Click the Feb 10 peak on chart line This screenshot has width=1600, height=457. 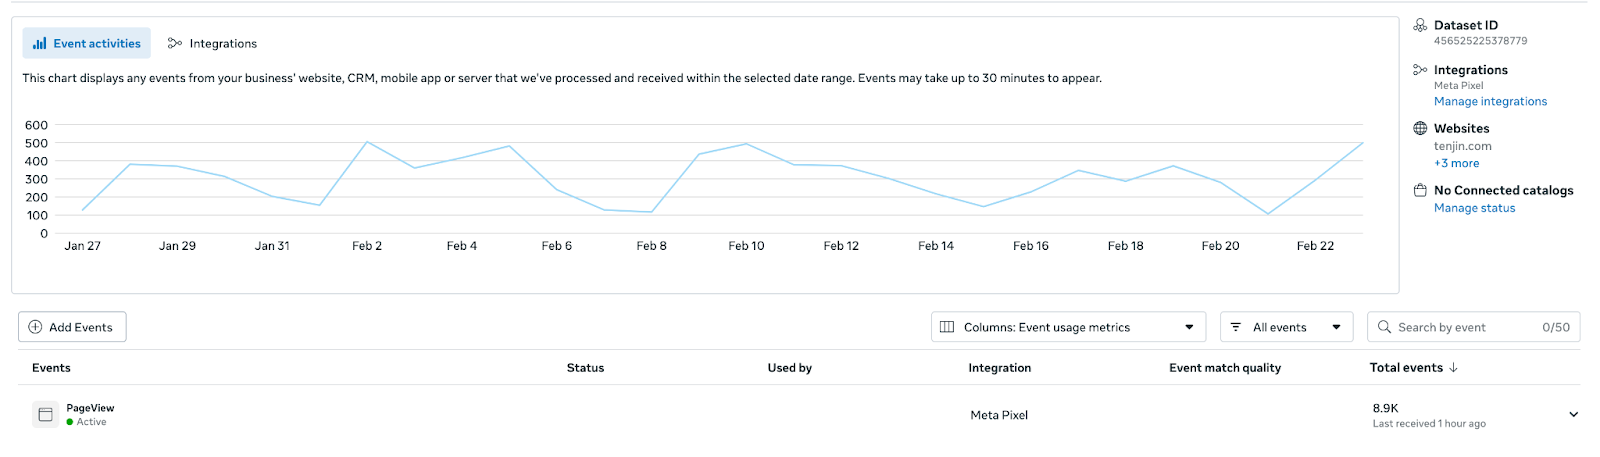pyautogui.click(x=746, y=144)
